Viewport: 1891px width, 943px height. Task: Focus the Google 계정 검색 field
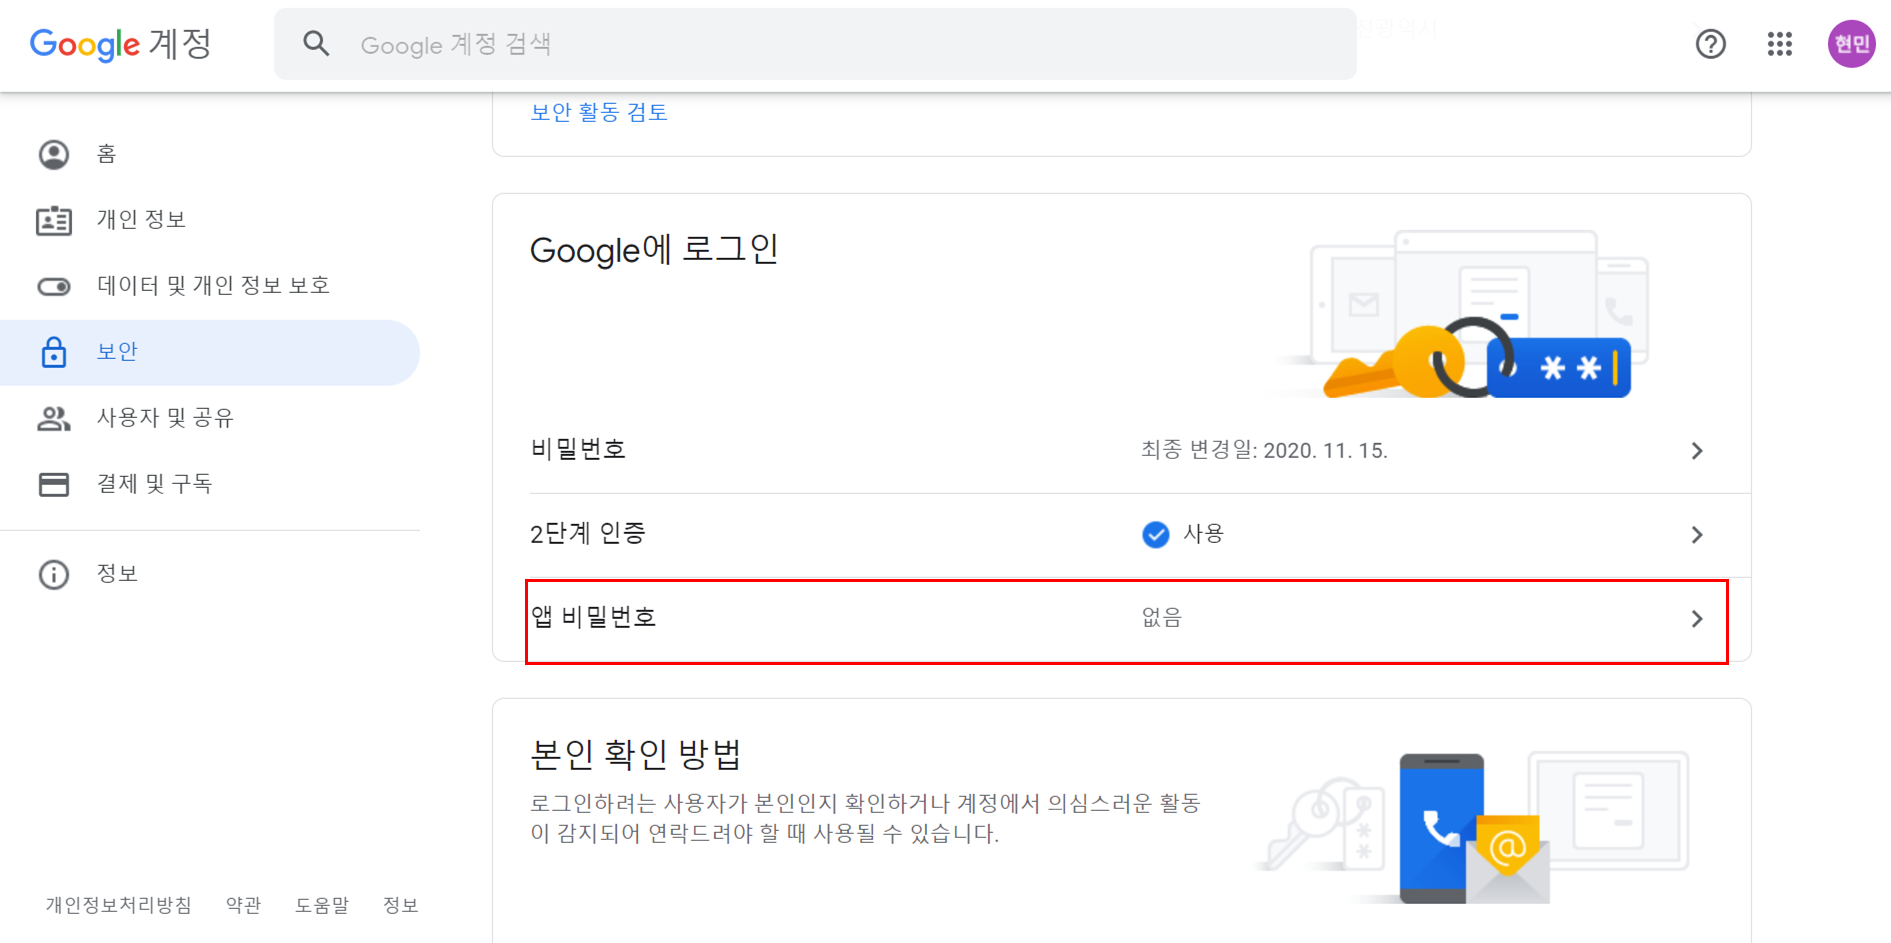tap(815, 44)
